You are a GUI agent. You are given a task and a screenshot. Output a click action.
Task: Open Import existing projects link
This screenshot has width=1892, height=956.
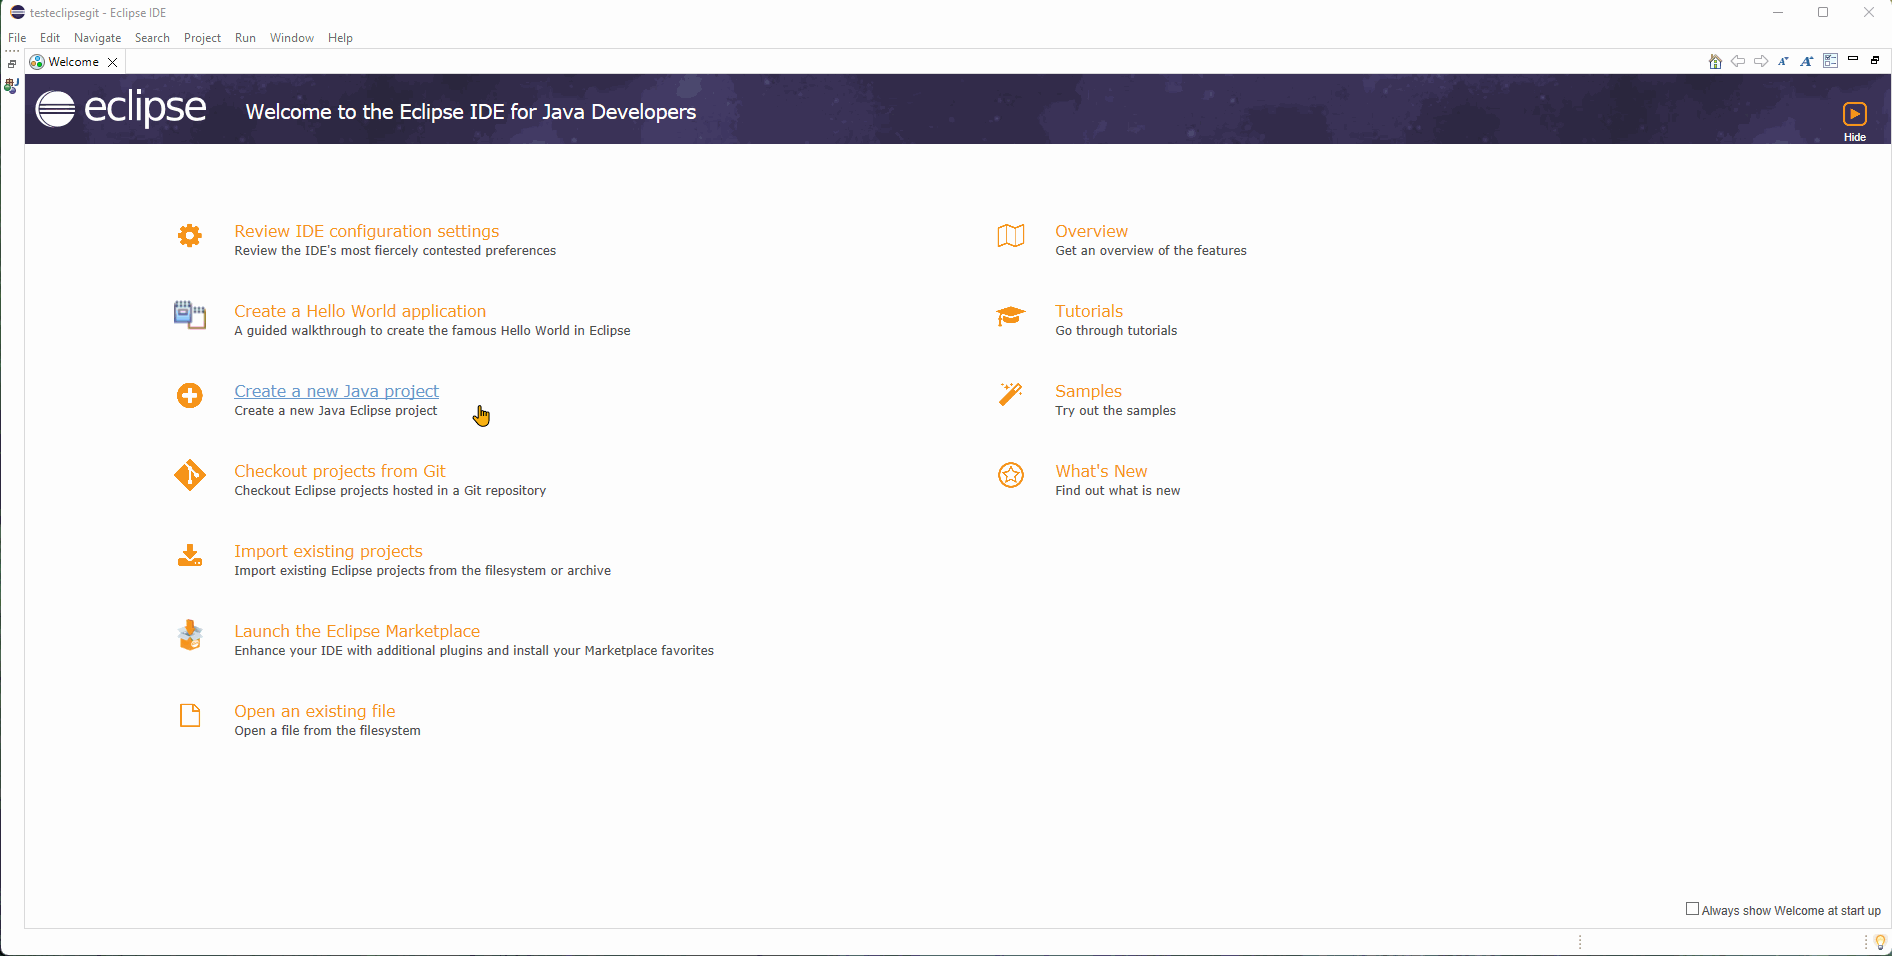click(328, 551)
